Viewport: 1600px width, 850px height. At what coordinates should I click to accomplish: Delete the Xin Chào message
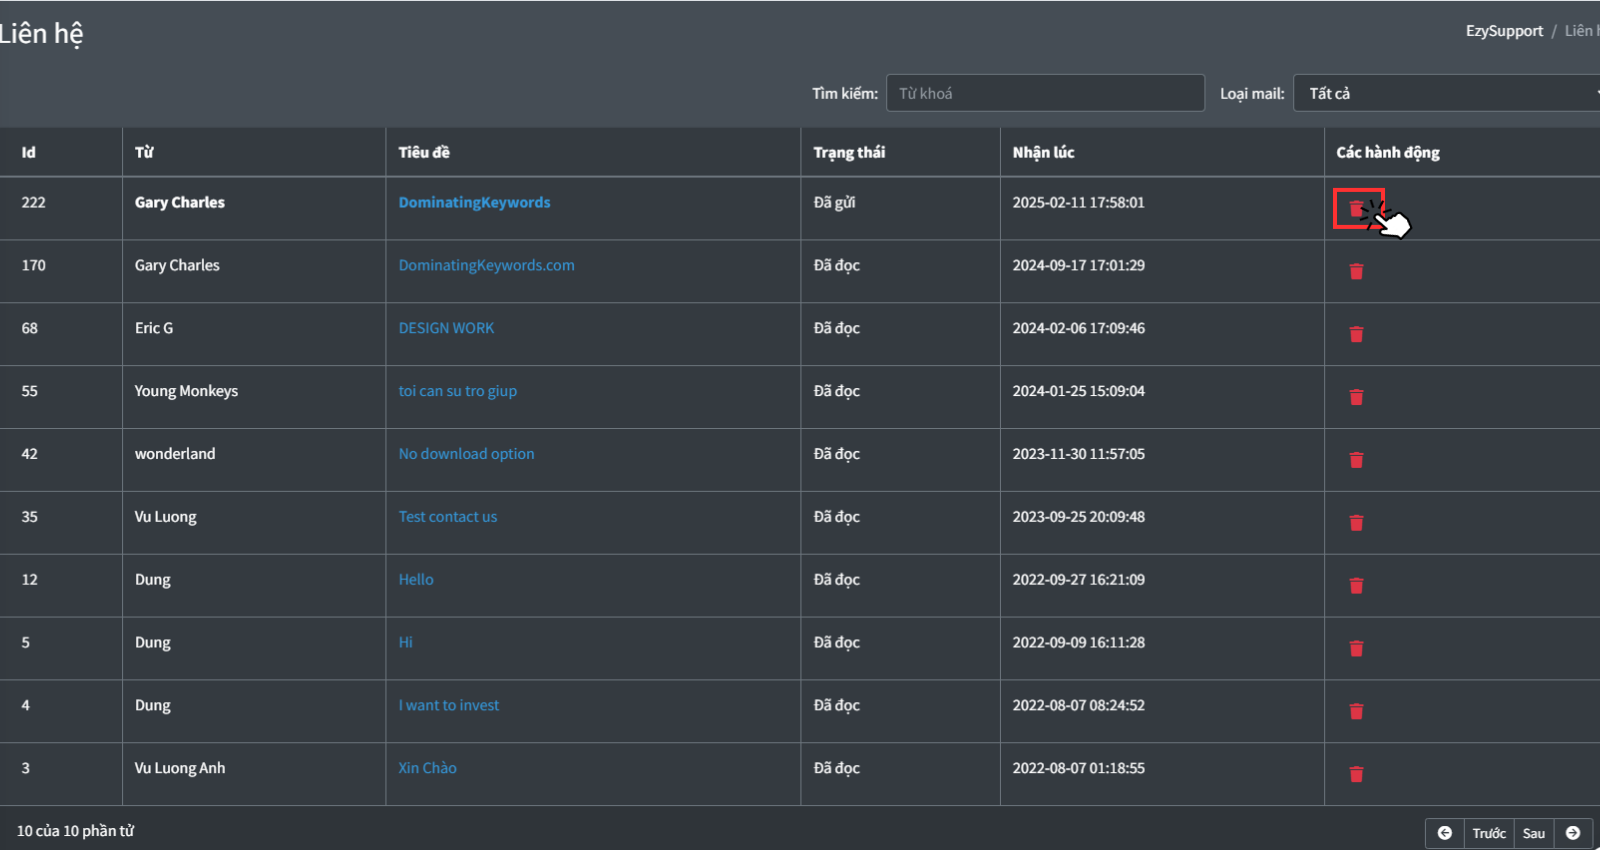(x=1356, y=774)
